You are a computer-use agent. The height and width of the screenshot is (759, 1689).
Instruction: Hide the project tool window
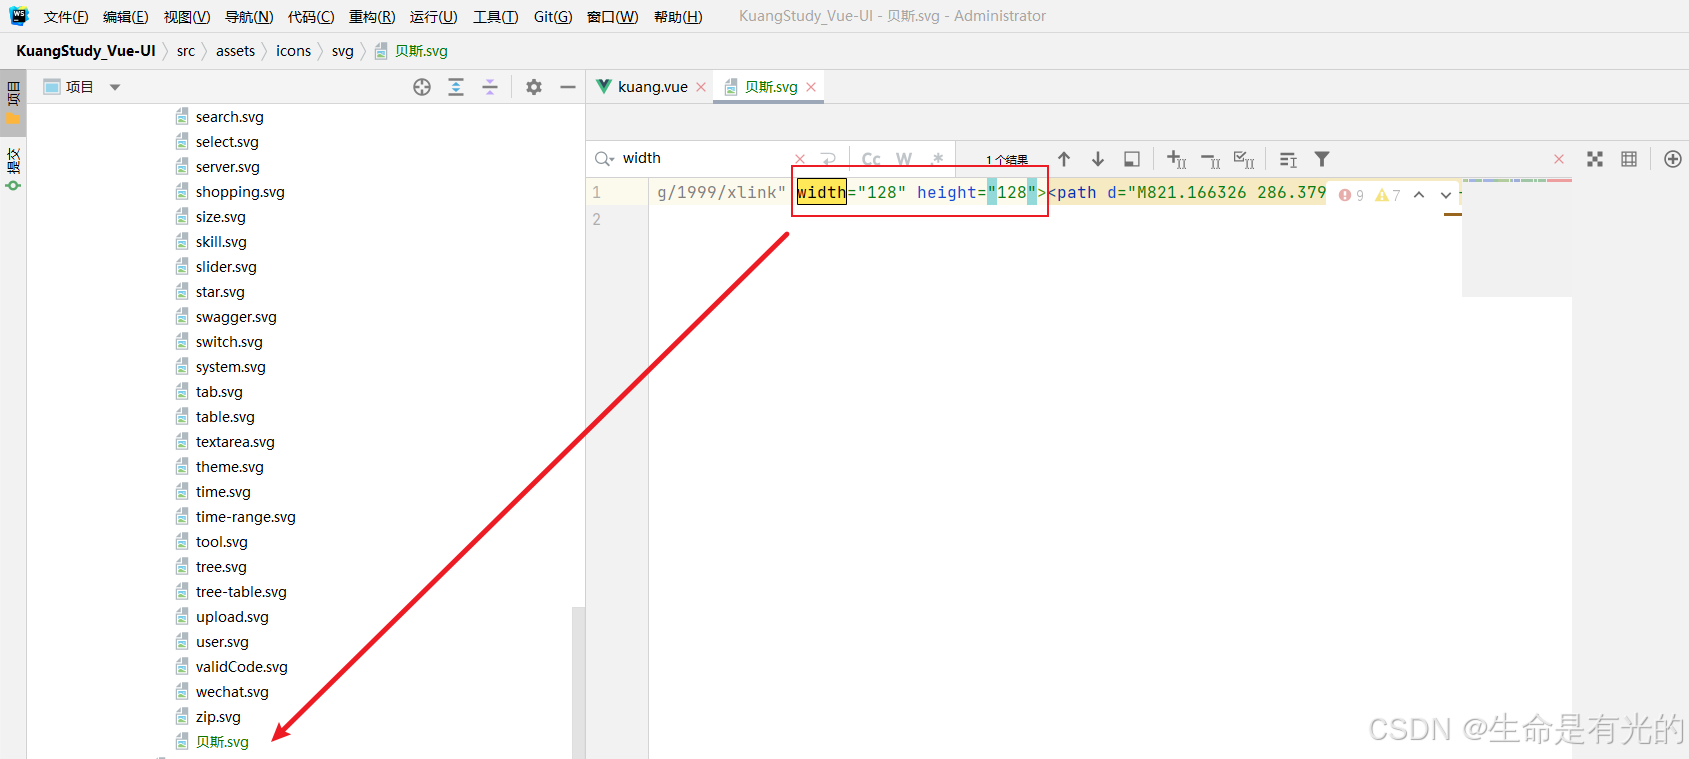(568, 87)
